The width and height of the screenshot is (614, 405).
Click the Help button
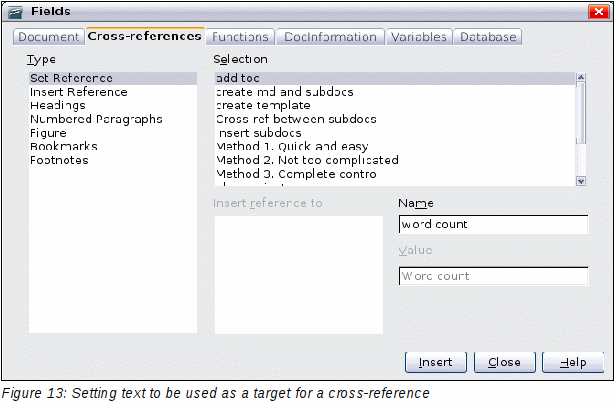(573, 362)
